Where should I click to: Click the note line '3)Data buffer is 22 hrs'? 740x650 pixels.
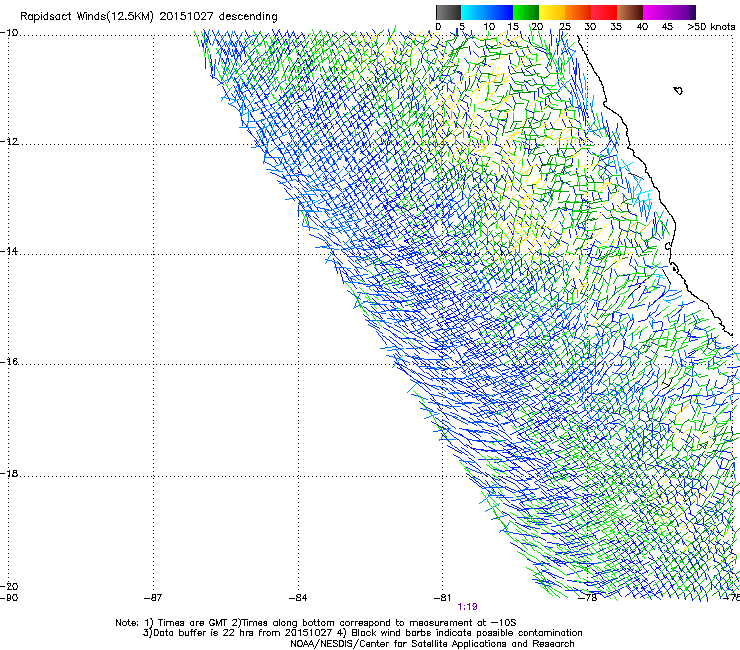pos(362,633)
